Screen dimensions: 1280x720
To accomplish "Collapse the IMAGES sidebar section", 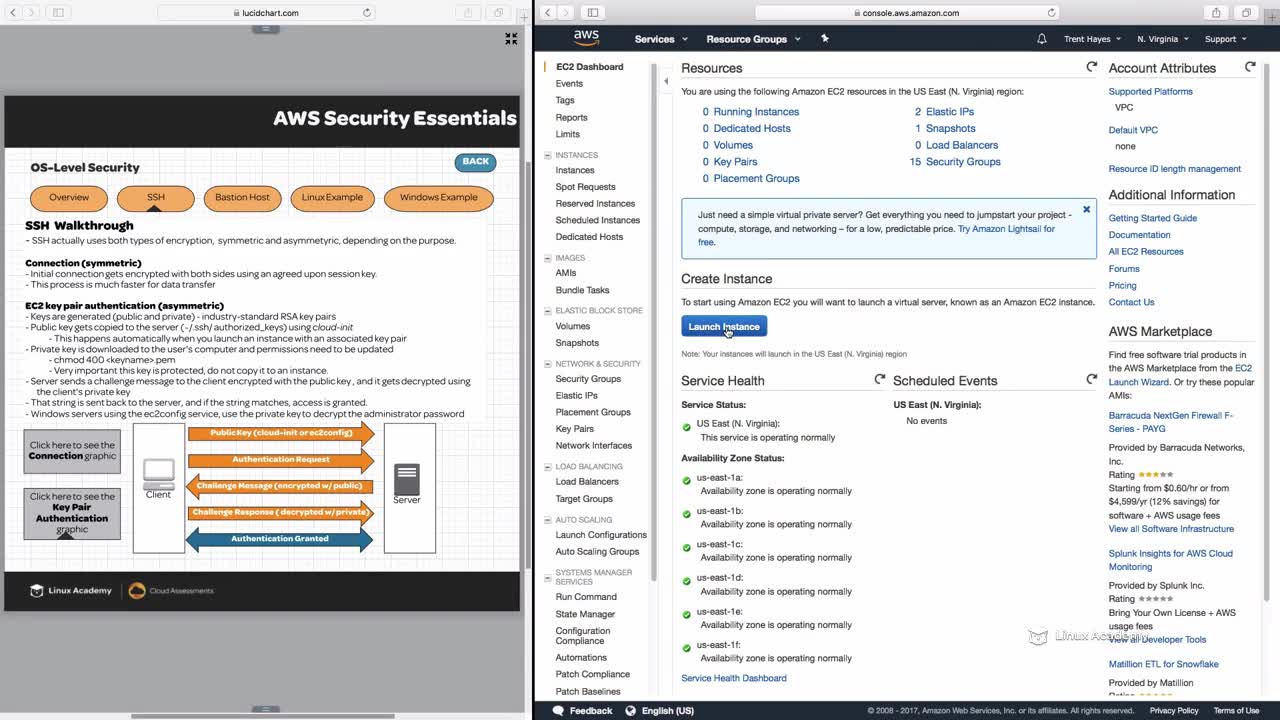I will tap(548, 258).
